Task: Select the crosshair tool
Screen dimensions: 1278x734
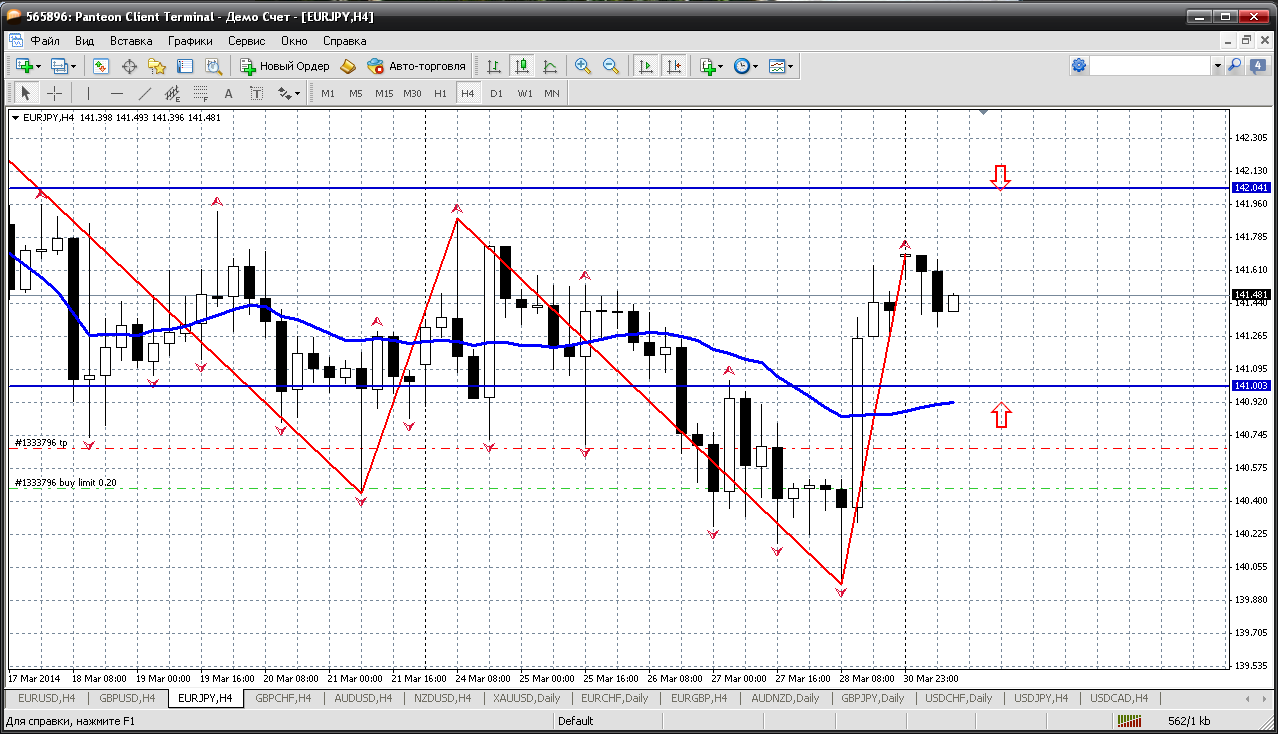Action: click(54, 93)
